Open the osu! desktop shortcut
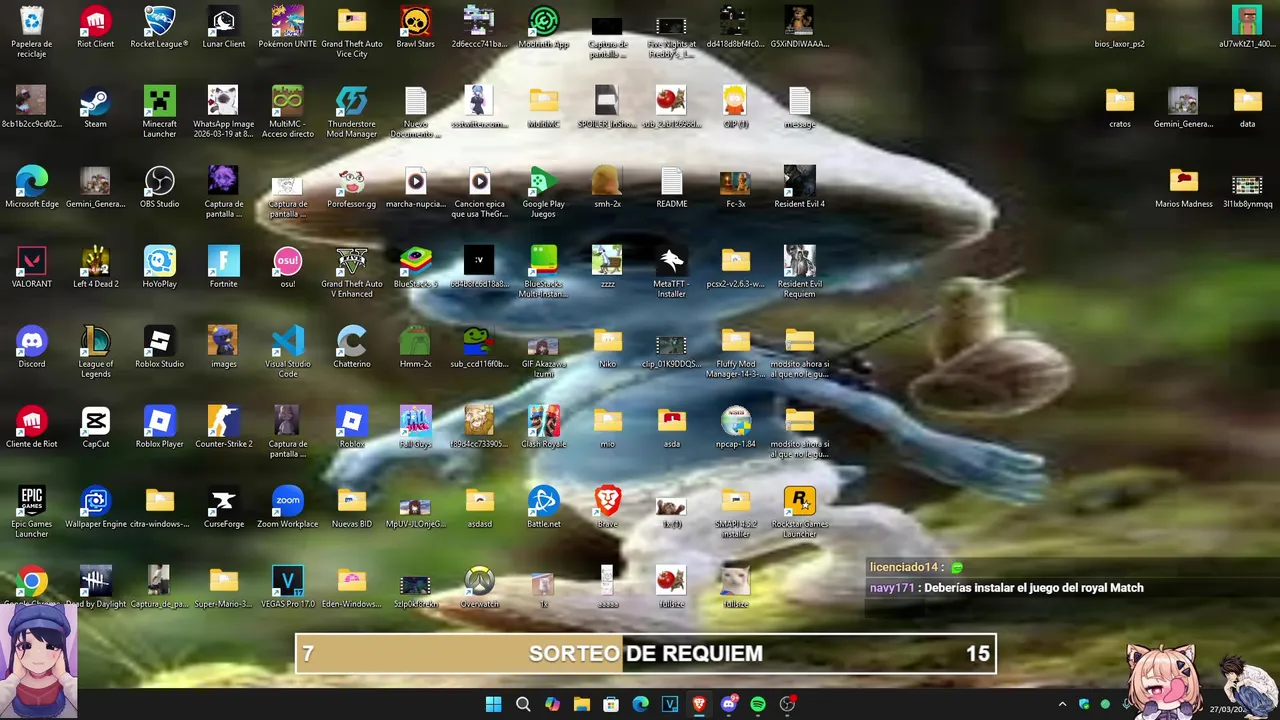The width and height of the screenshot is (1280, 720). coord(288,267)
